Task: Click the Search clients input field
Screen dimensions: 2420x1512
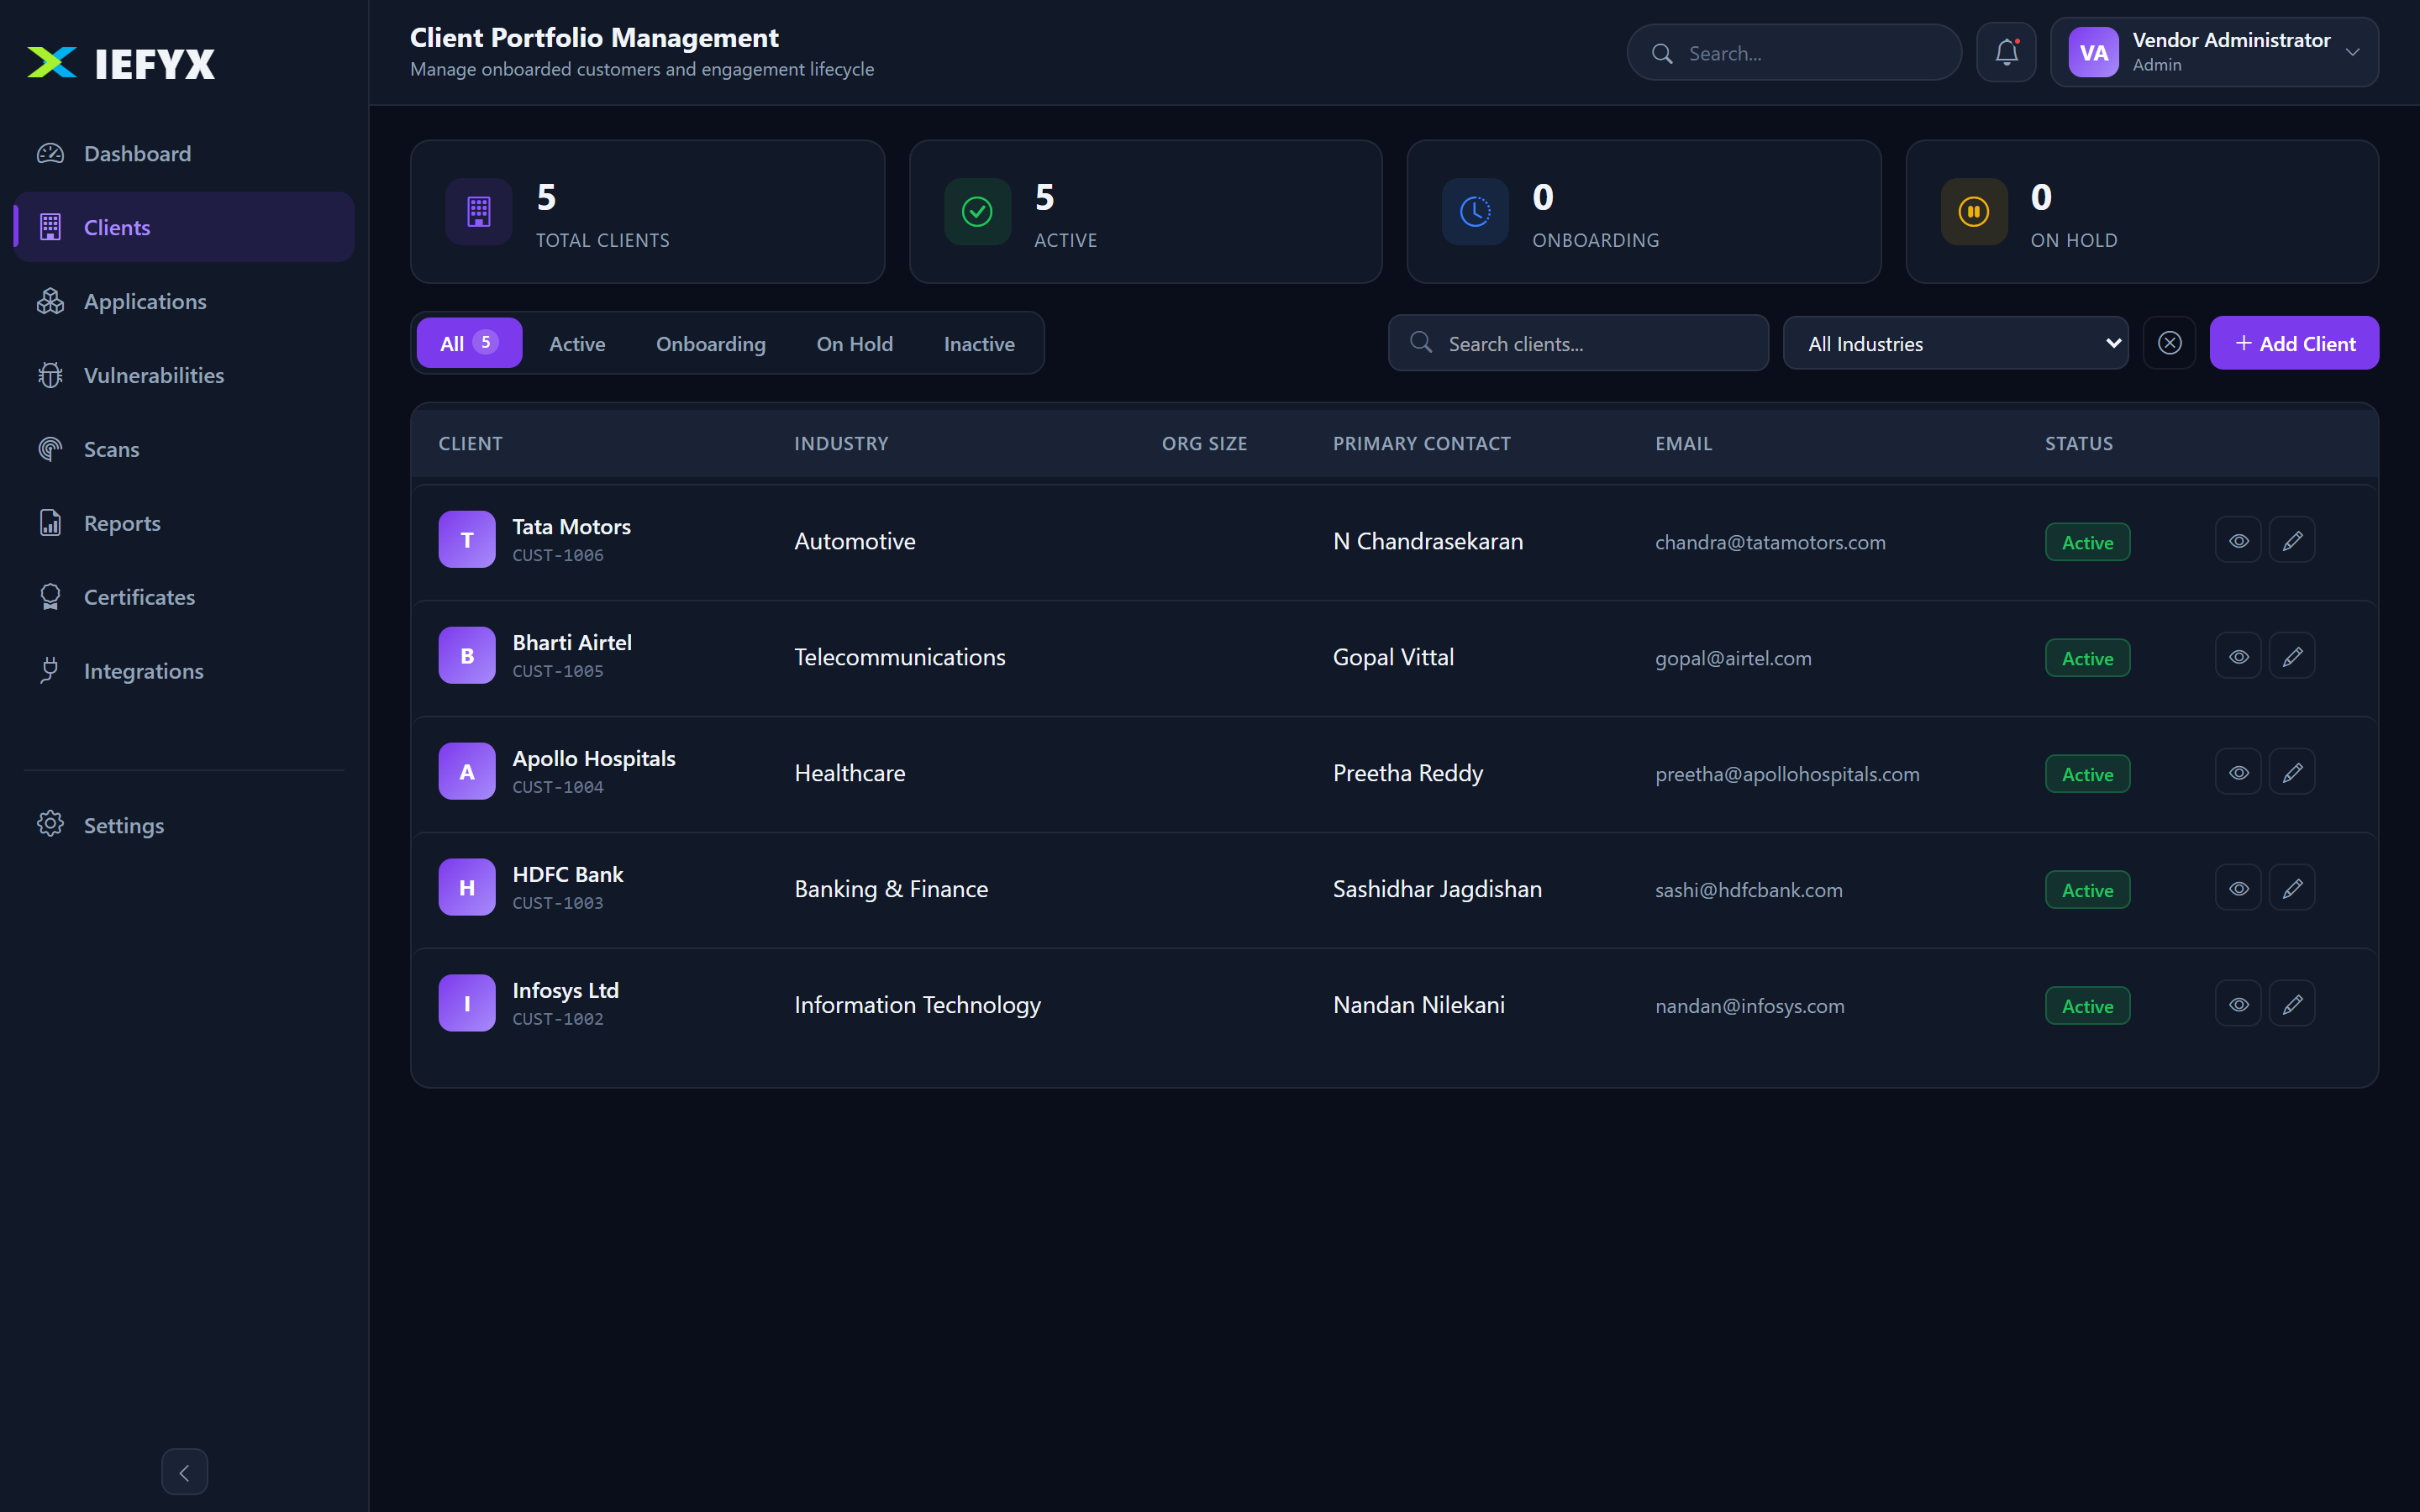Action: [1578, 343]
